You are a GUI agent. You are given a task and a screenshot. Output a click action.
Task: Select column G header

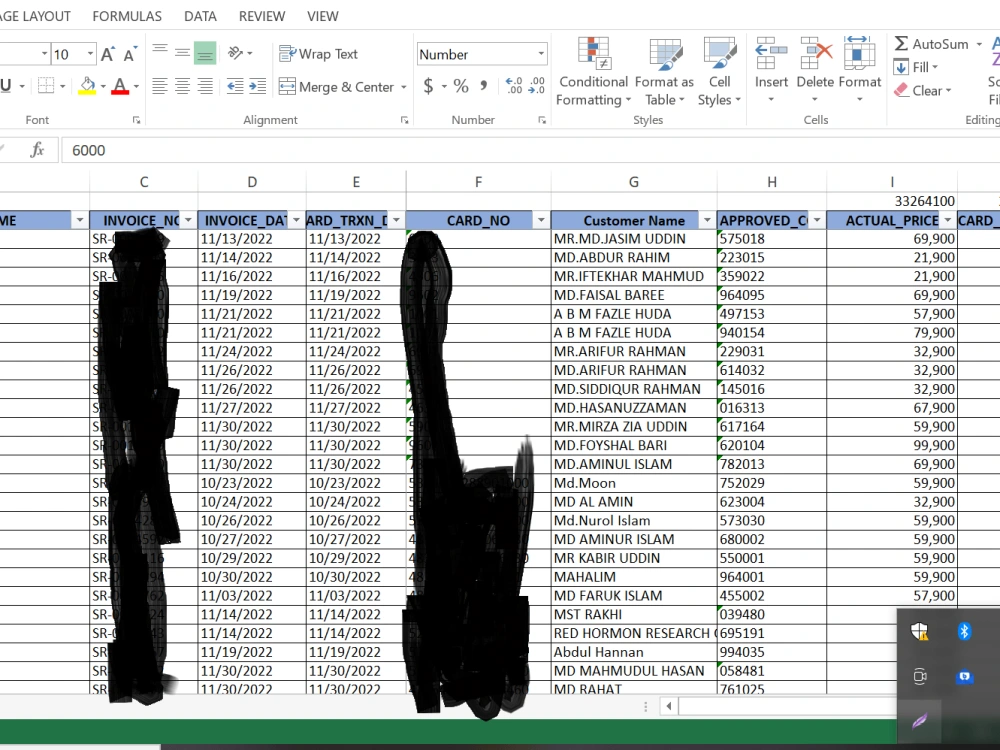(x=633, y=182)
